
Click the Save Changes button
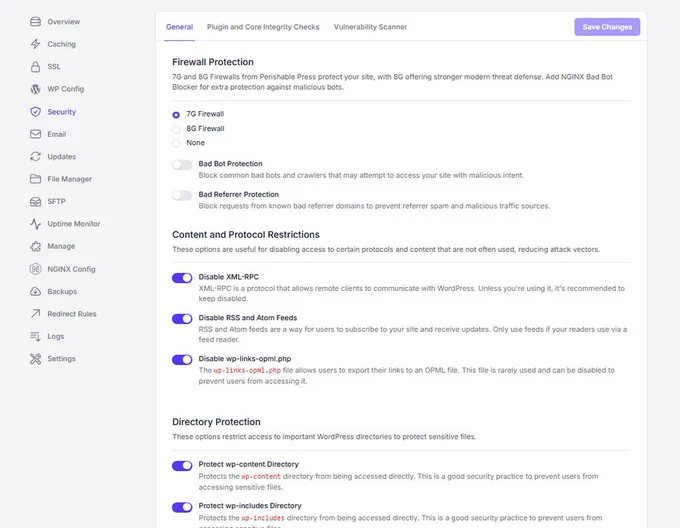tap(607, 27)
